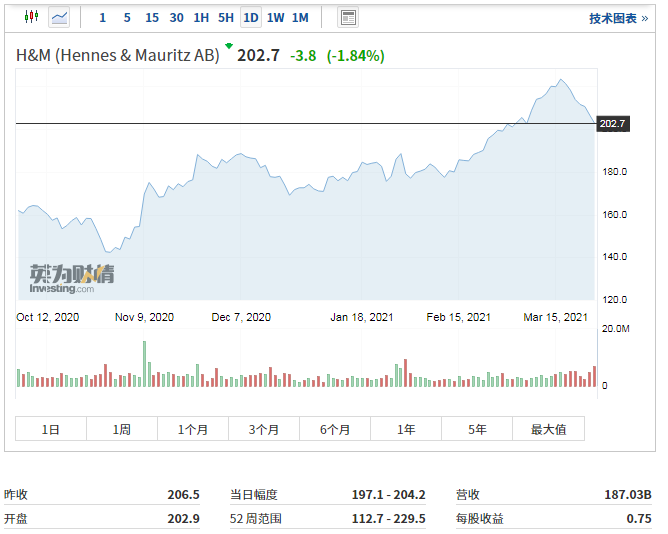Switch to candlestick chart type
668x534 pixels.
tap(30, 17)
